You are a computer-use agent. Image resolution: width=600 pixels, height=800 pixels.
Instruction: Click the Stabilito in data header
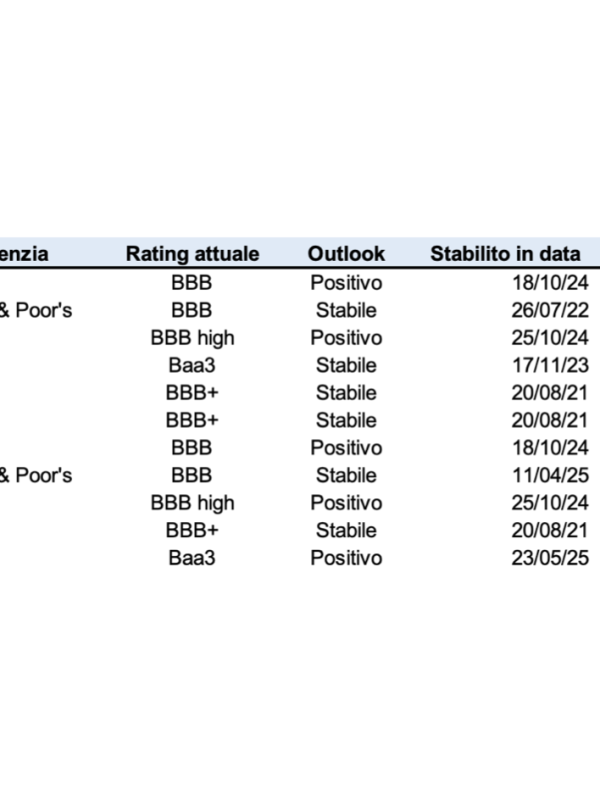505,254
